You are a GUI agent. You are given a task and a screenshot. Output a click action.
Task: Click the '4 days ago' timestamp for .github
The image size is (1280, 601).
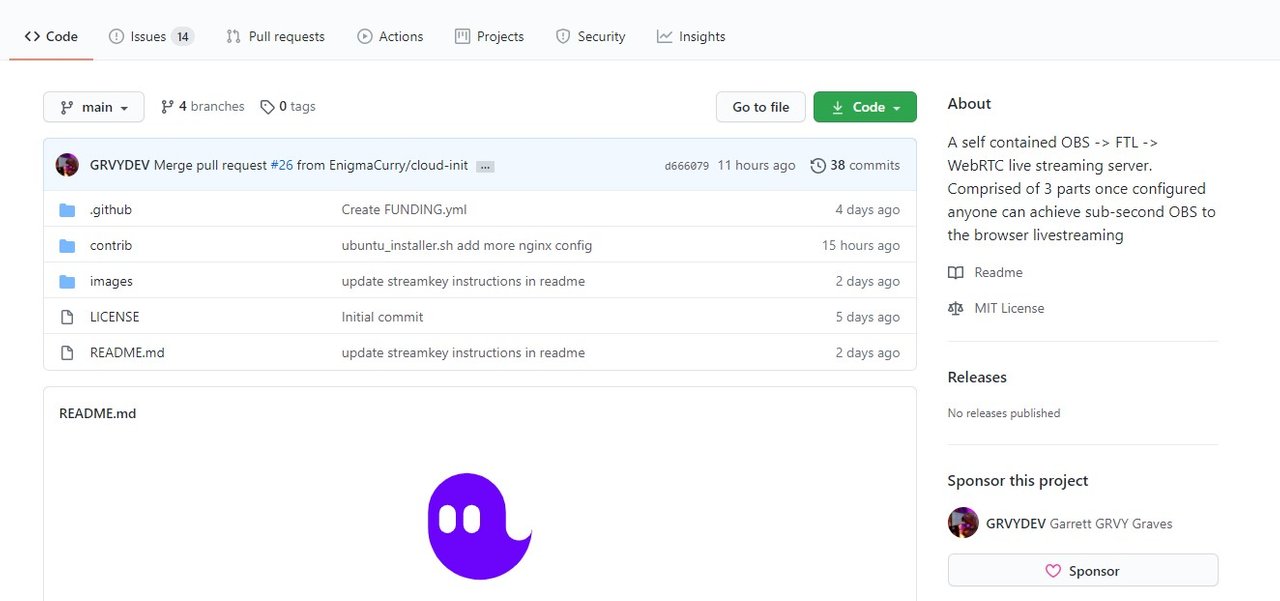(x=868, y=210)
